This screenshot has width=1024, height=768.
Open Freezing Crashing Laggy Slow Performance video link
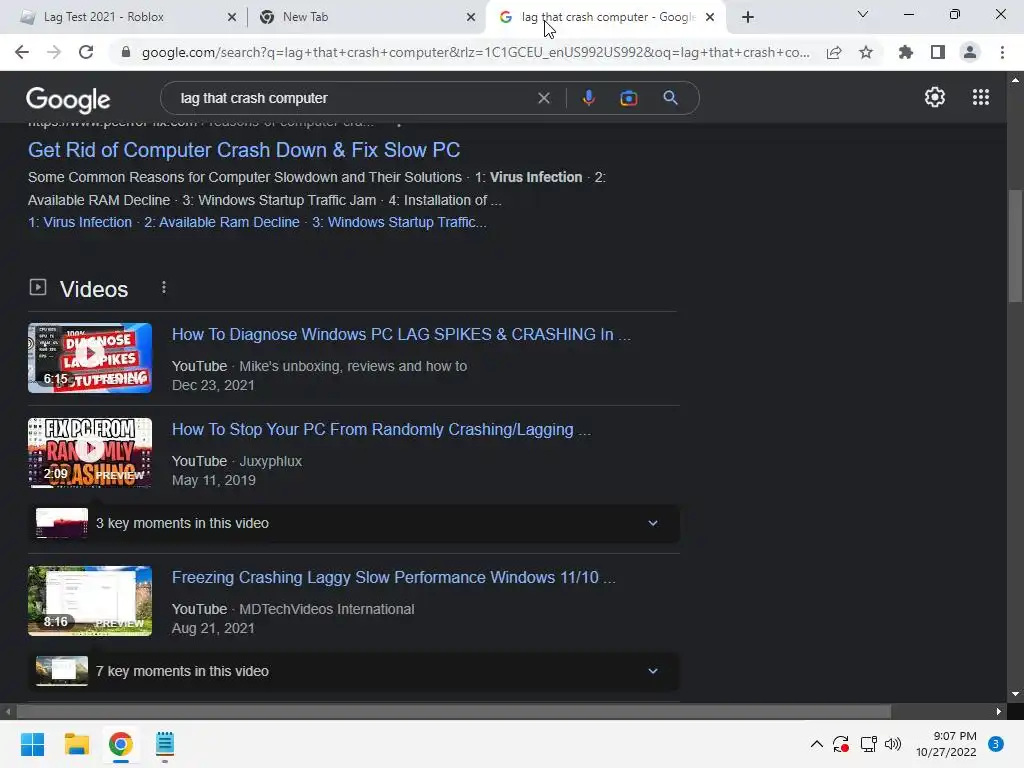pyautogui.click(x=393, y=577)
